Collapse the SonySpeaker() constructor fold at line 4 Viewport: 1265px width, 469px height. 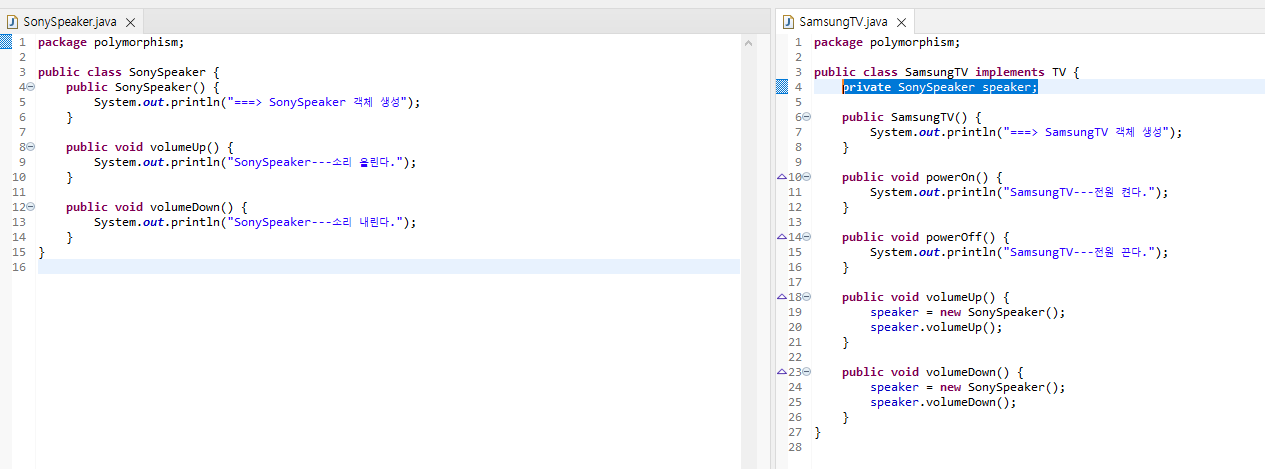[x=31, y=87]
